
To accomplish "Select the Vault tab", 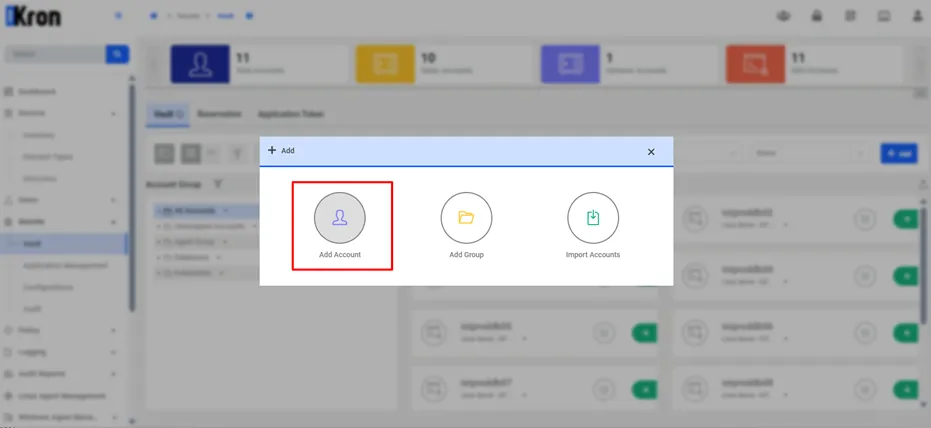I will [x=168, y=114].
